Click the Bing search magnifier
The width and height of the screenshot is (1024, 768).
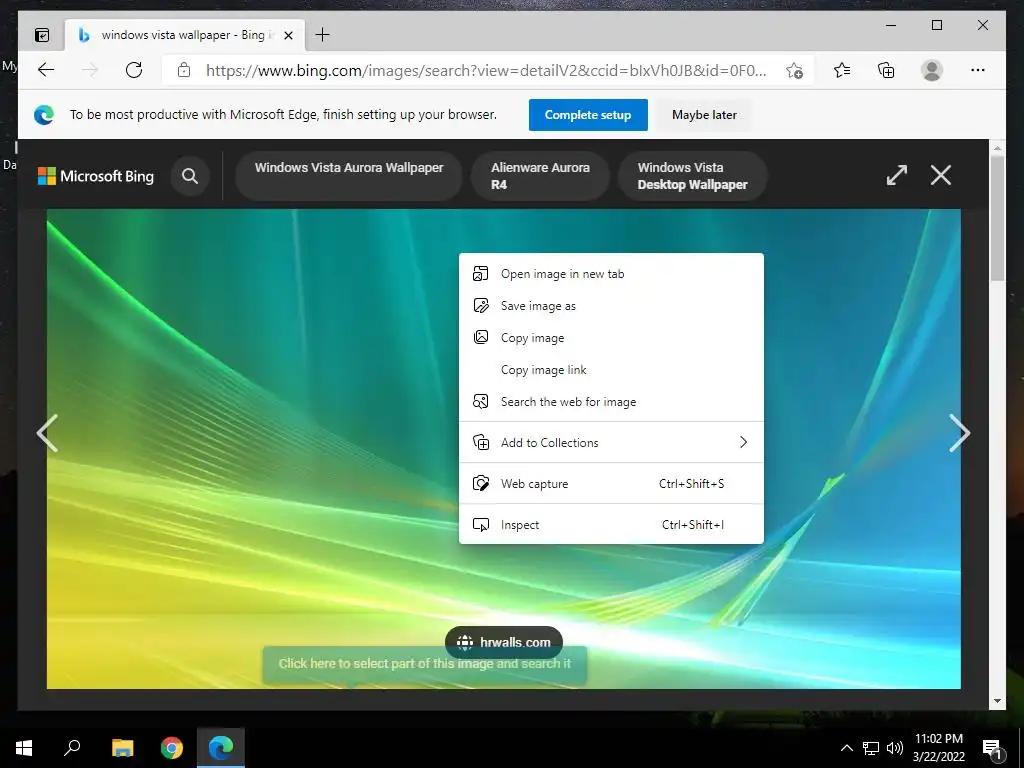point(190,176)
